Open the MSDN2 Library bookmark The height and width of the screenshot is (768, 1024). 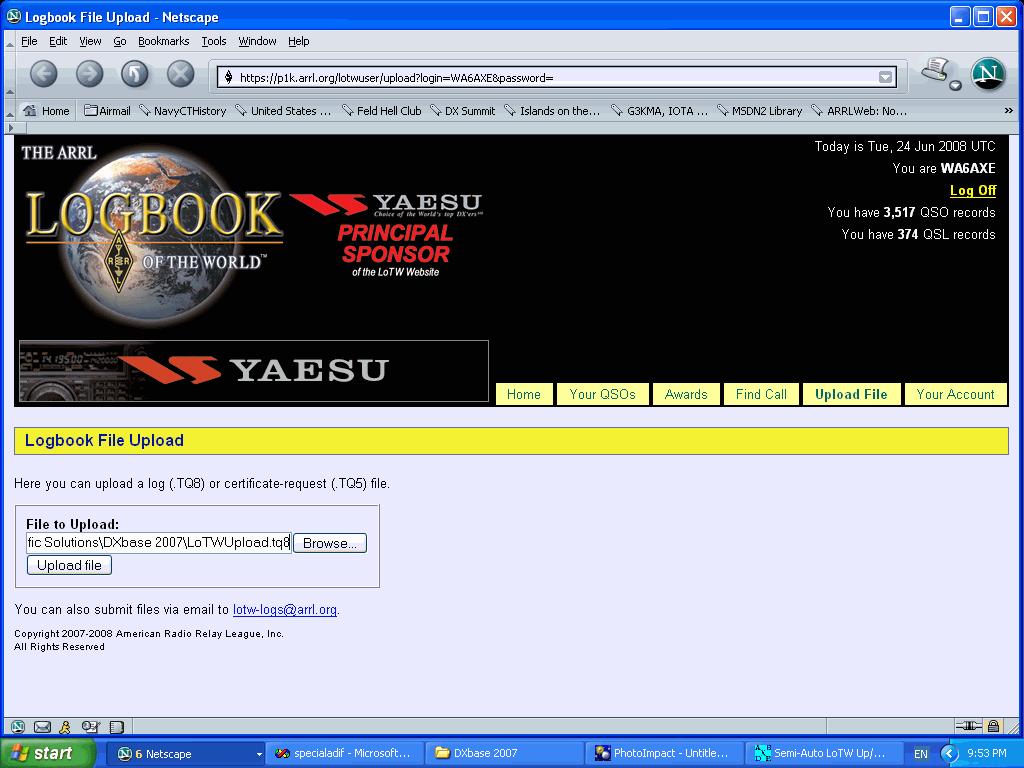click(760, 111)
